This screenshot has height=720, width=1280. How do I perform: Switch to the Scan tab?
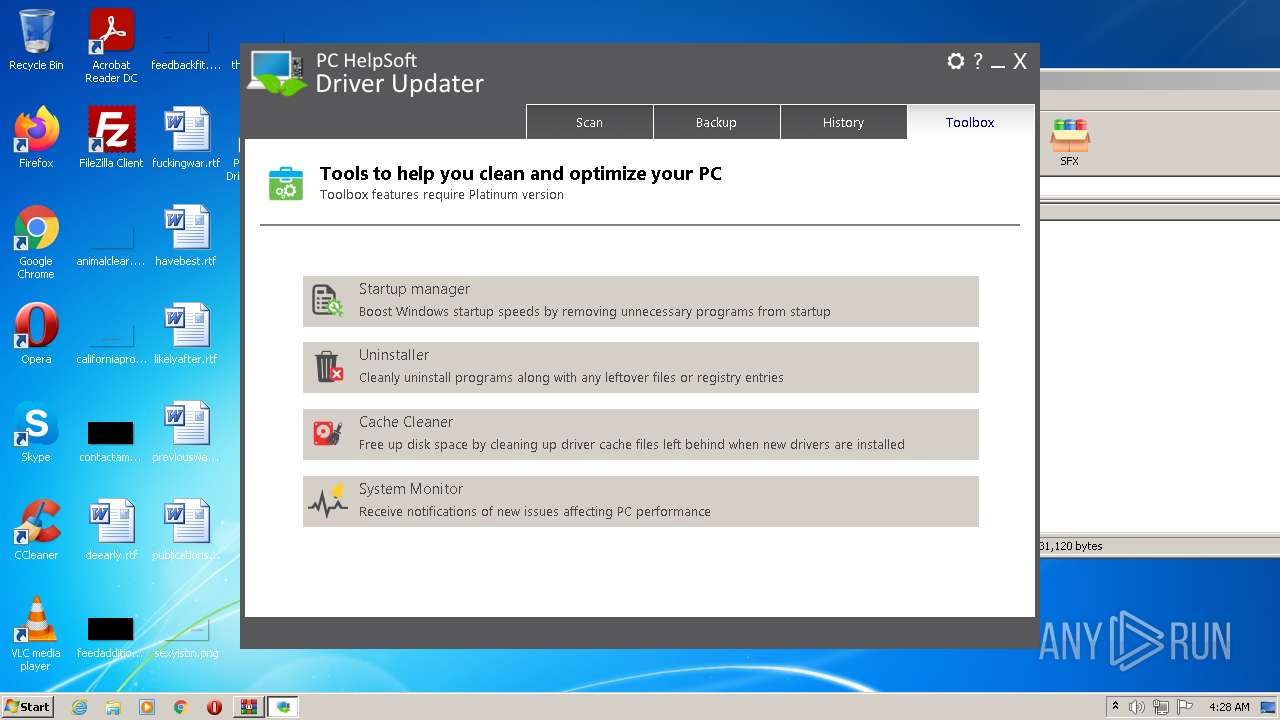[589, 122]
